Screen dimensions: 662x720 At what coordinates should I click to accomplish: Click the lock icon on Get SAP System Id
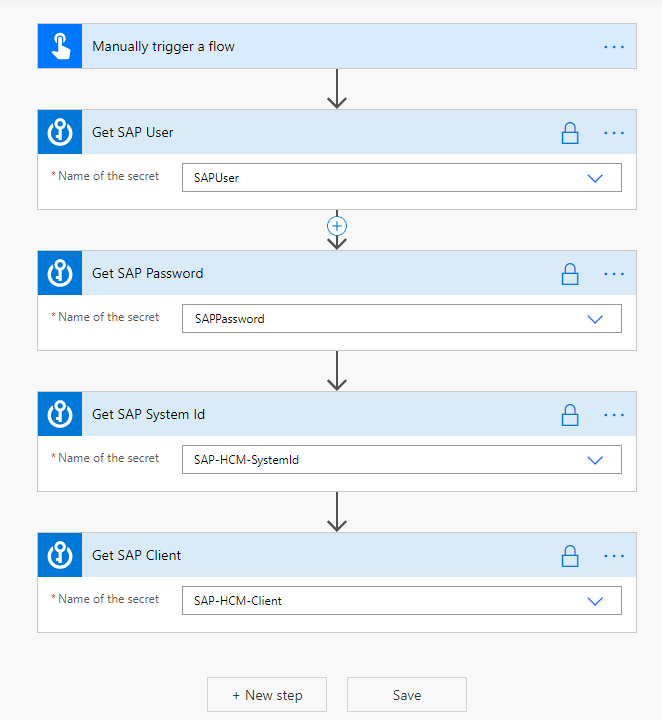coord(570,415)
